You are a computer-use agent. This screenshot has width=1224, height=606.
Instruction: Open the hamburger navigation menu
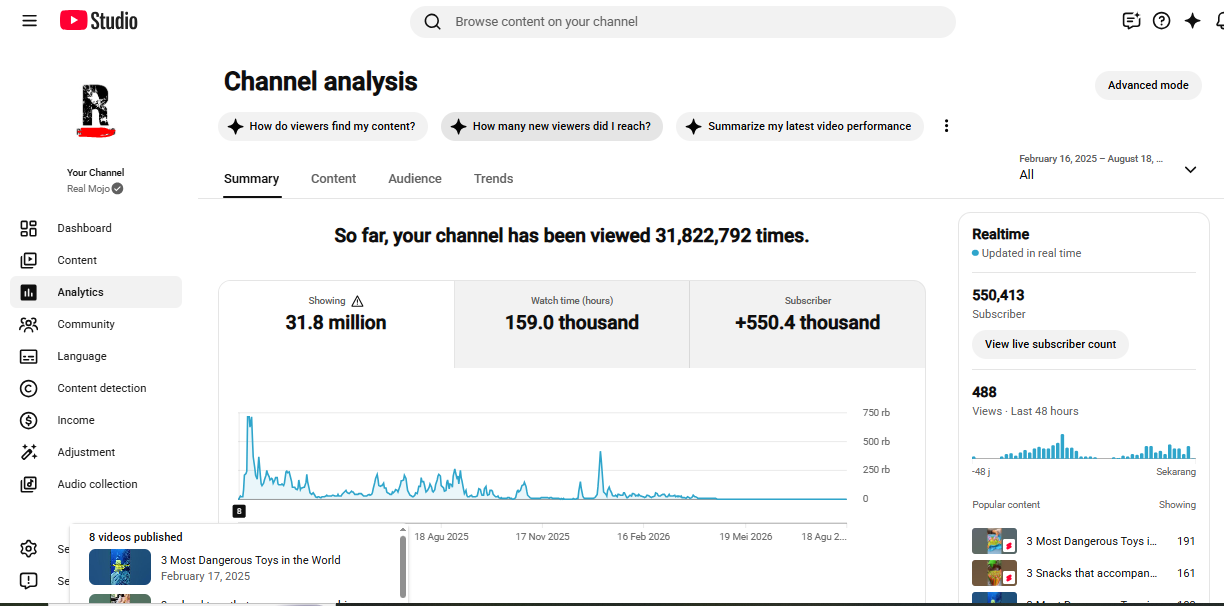[x=29, y=21]
